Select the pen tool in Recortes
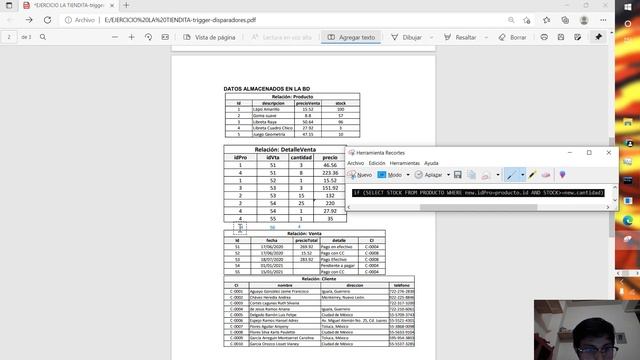The width and height of the screenshot is (640, 360). point(511,175)
